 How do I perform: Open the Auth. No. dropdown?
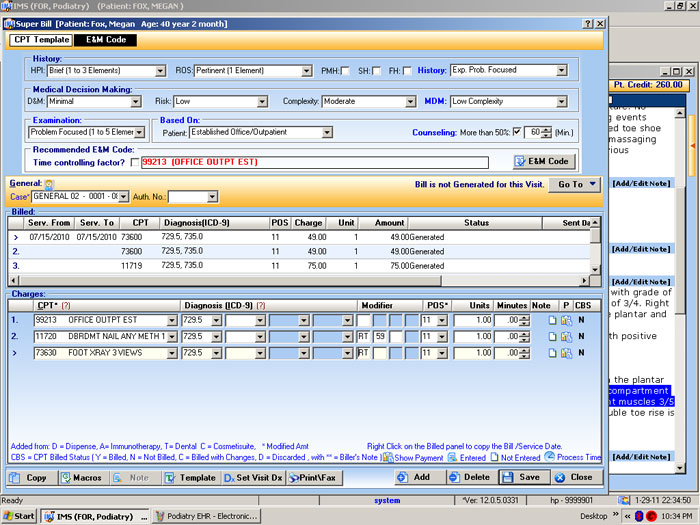[x=212, y=196]
